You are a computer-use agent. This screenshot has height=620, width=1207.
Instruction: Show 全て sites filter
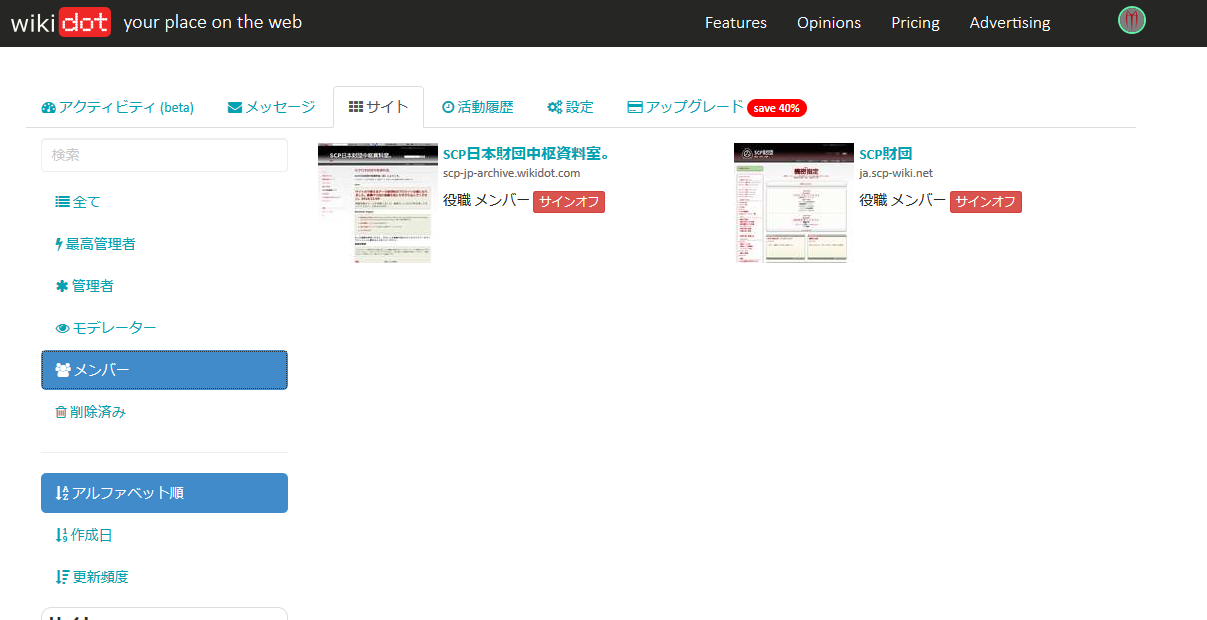pos(78,202)
